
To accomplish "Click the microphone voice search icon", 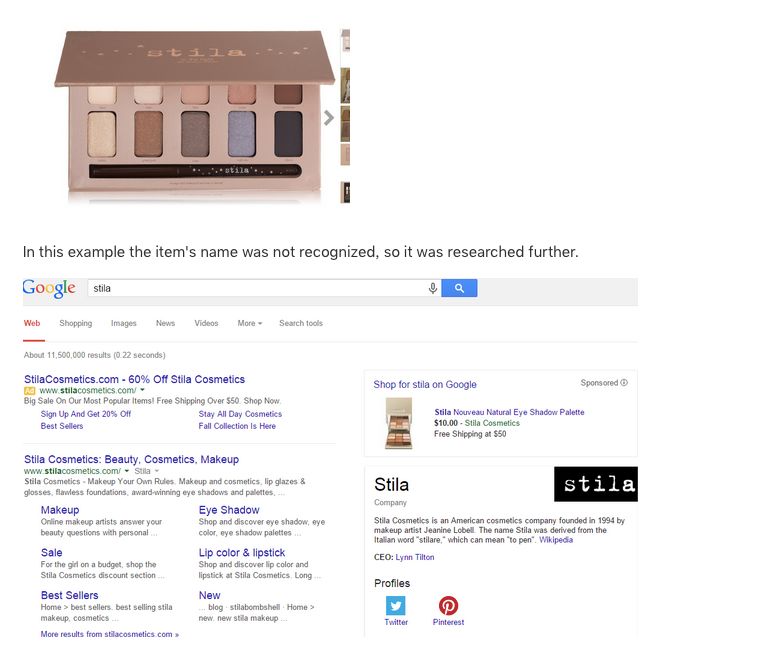I will (433, 288).
